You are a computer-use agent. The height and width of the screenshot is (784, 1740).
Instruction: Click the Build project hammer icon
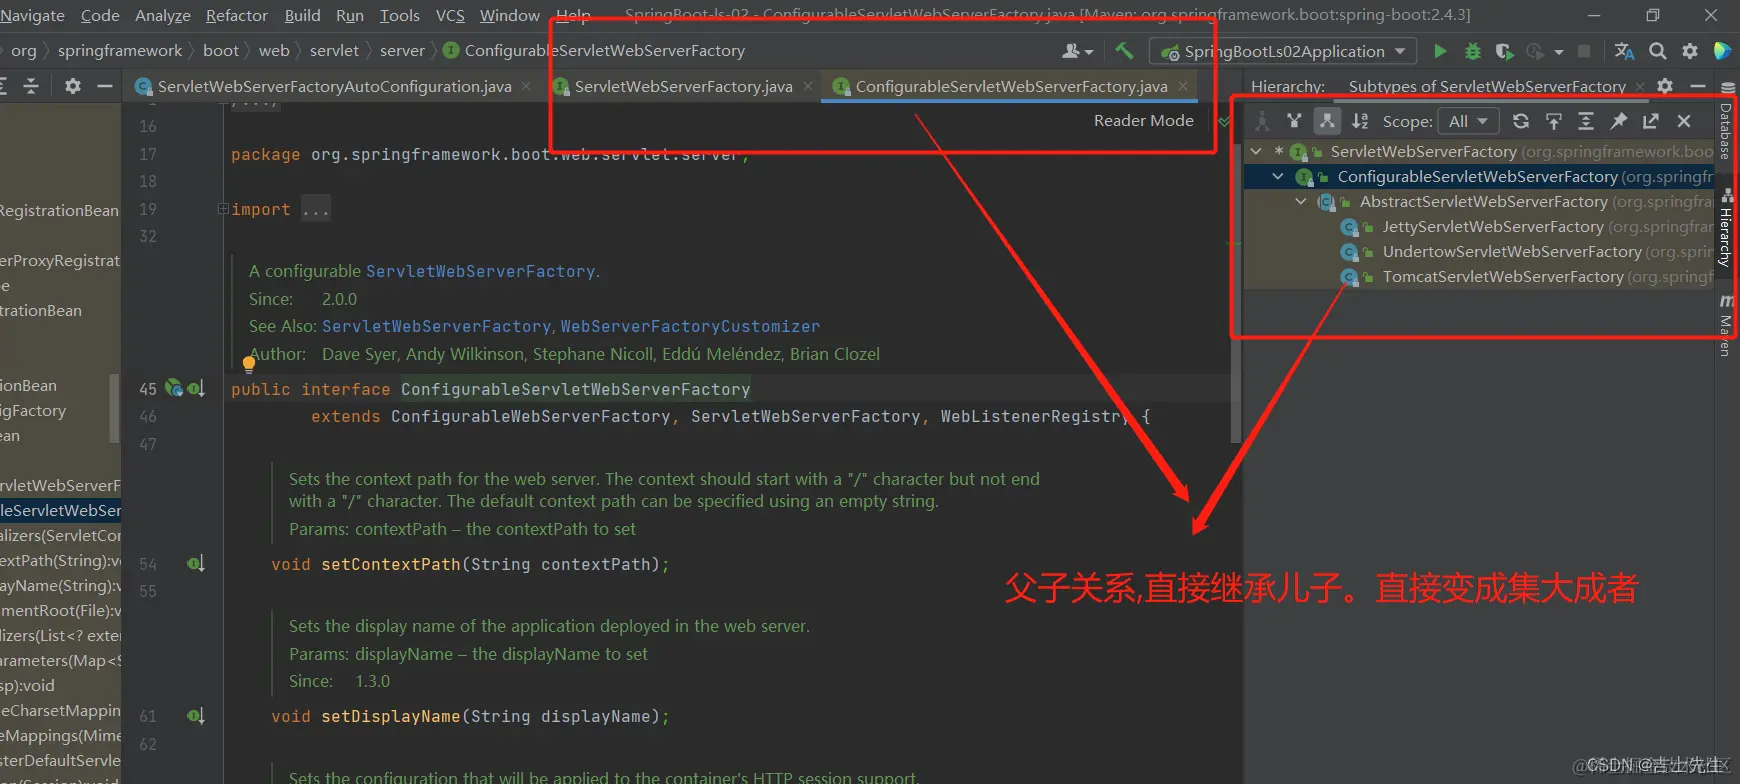click(x=1124, y=50)
